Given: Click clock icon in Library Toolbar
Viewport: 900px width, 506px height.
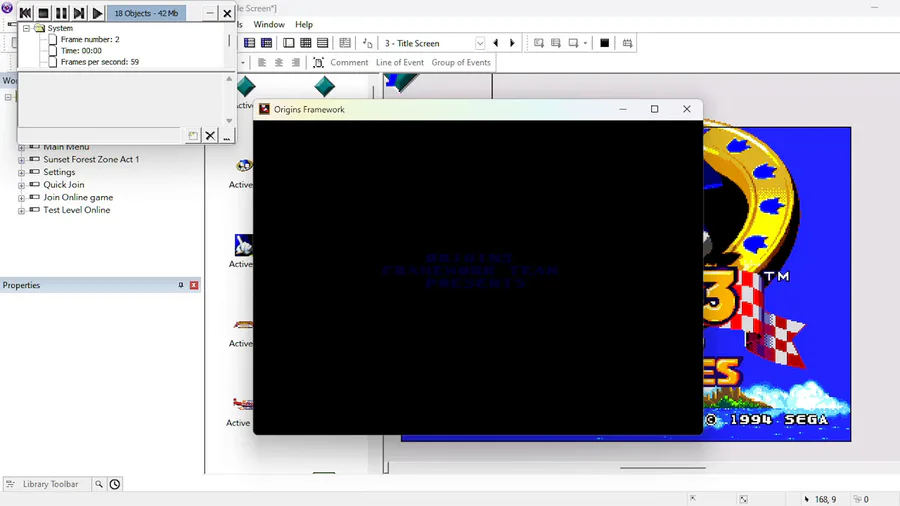Looking at the screenshot, I should 115,484.
